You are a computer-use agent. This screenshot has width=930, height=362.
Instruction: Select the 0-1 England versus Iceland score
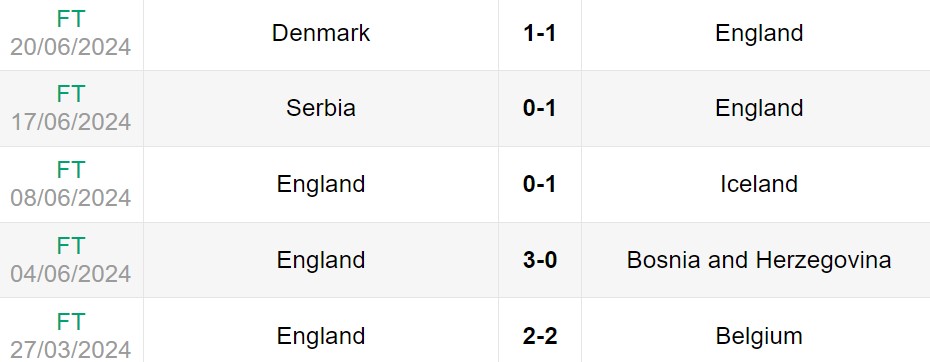[x=540, y=184]
